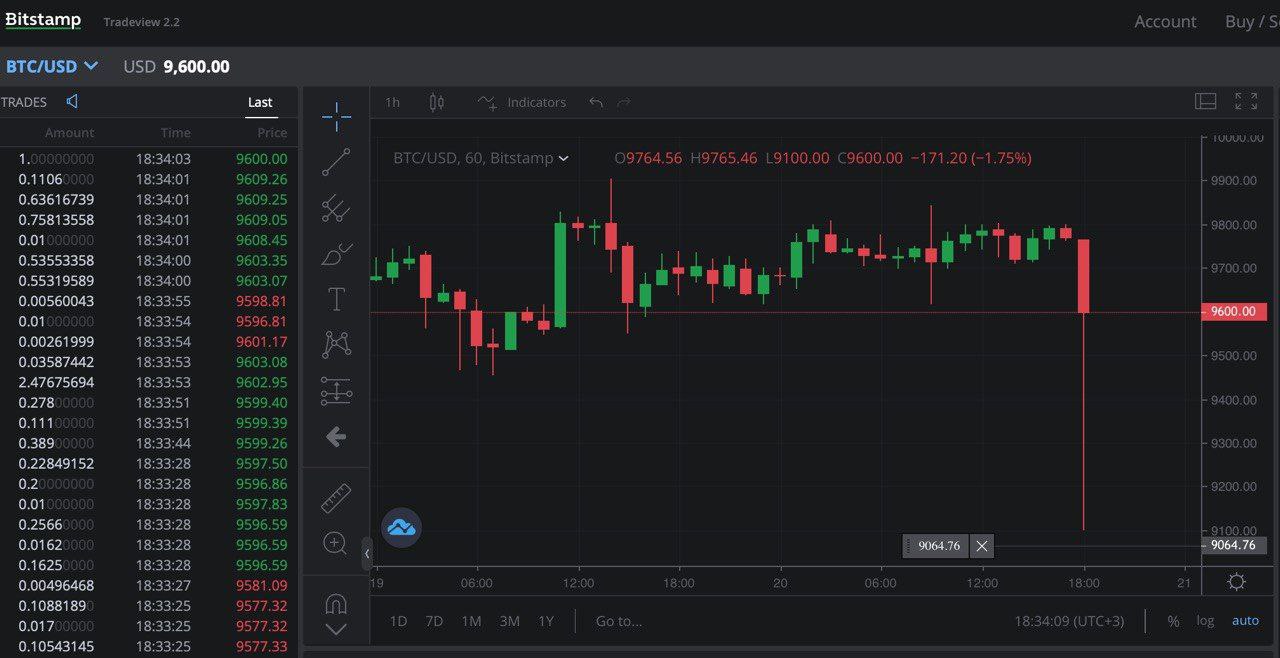Viewport: 1280px width, 658px height.
Task: Select the ruler measure tool
Action: (x=336, y=498)
